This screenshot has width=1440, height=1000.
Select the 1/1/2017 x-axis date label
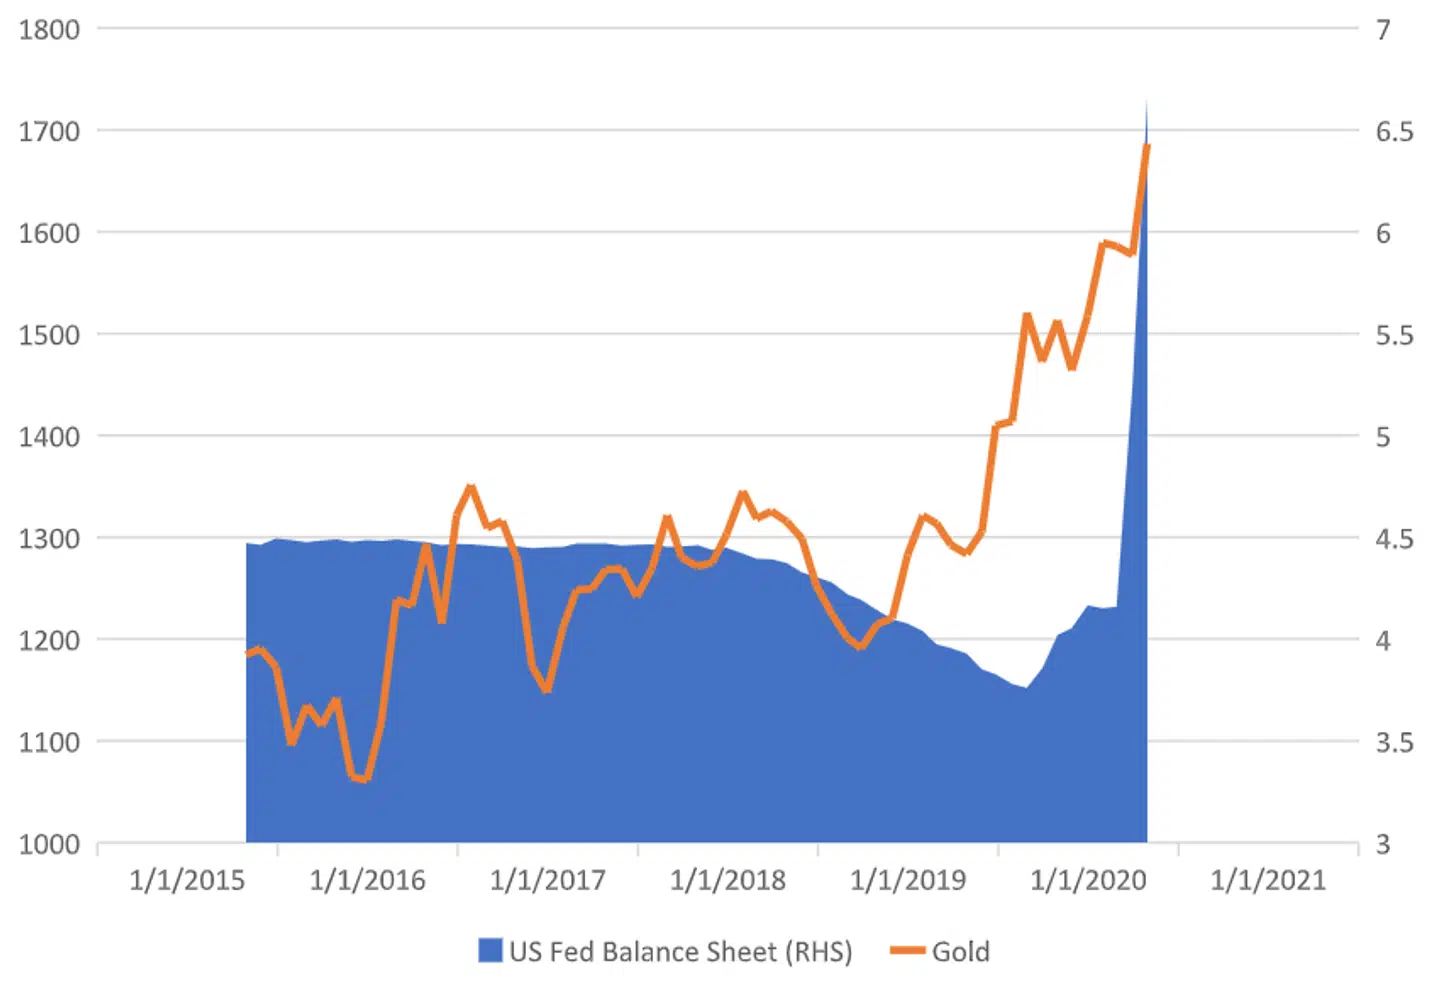pos(547,880)
